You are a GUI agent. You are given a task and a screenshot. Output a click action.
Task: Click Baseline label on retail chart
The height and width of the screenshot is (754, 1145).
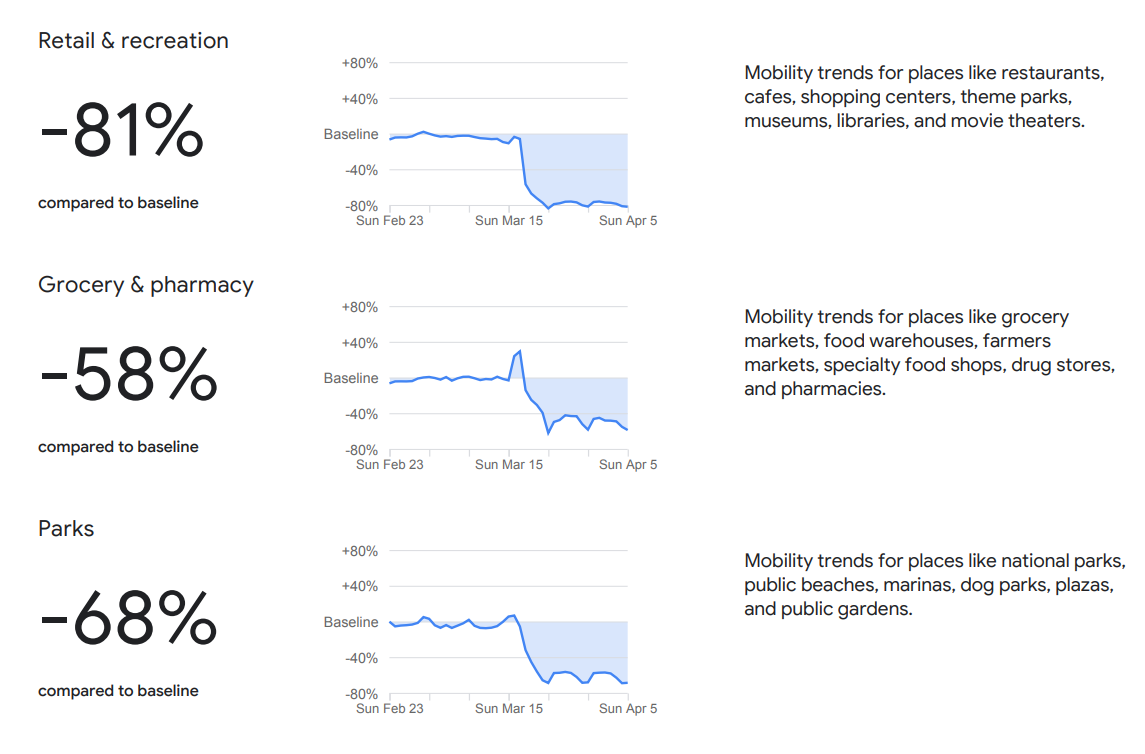point(351,134)
